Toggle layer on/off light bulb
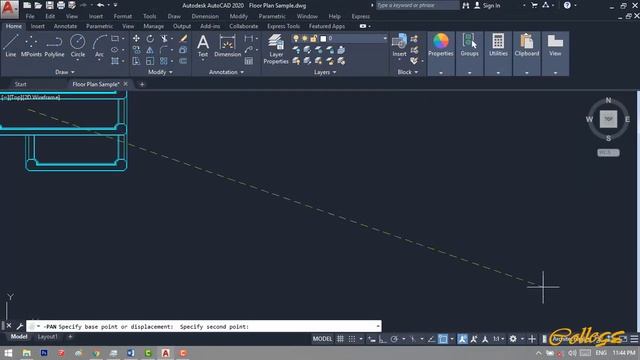 point(296,38)
